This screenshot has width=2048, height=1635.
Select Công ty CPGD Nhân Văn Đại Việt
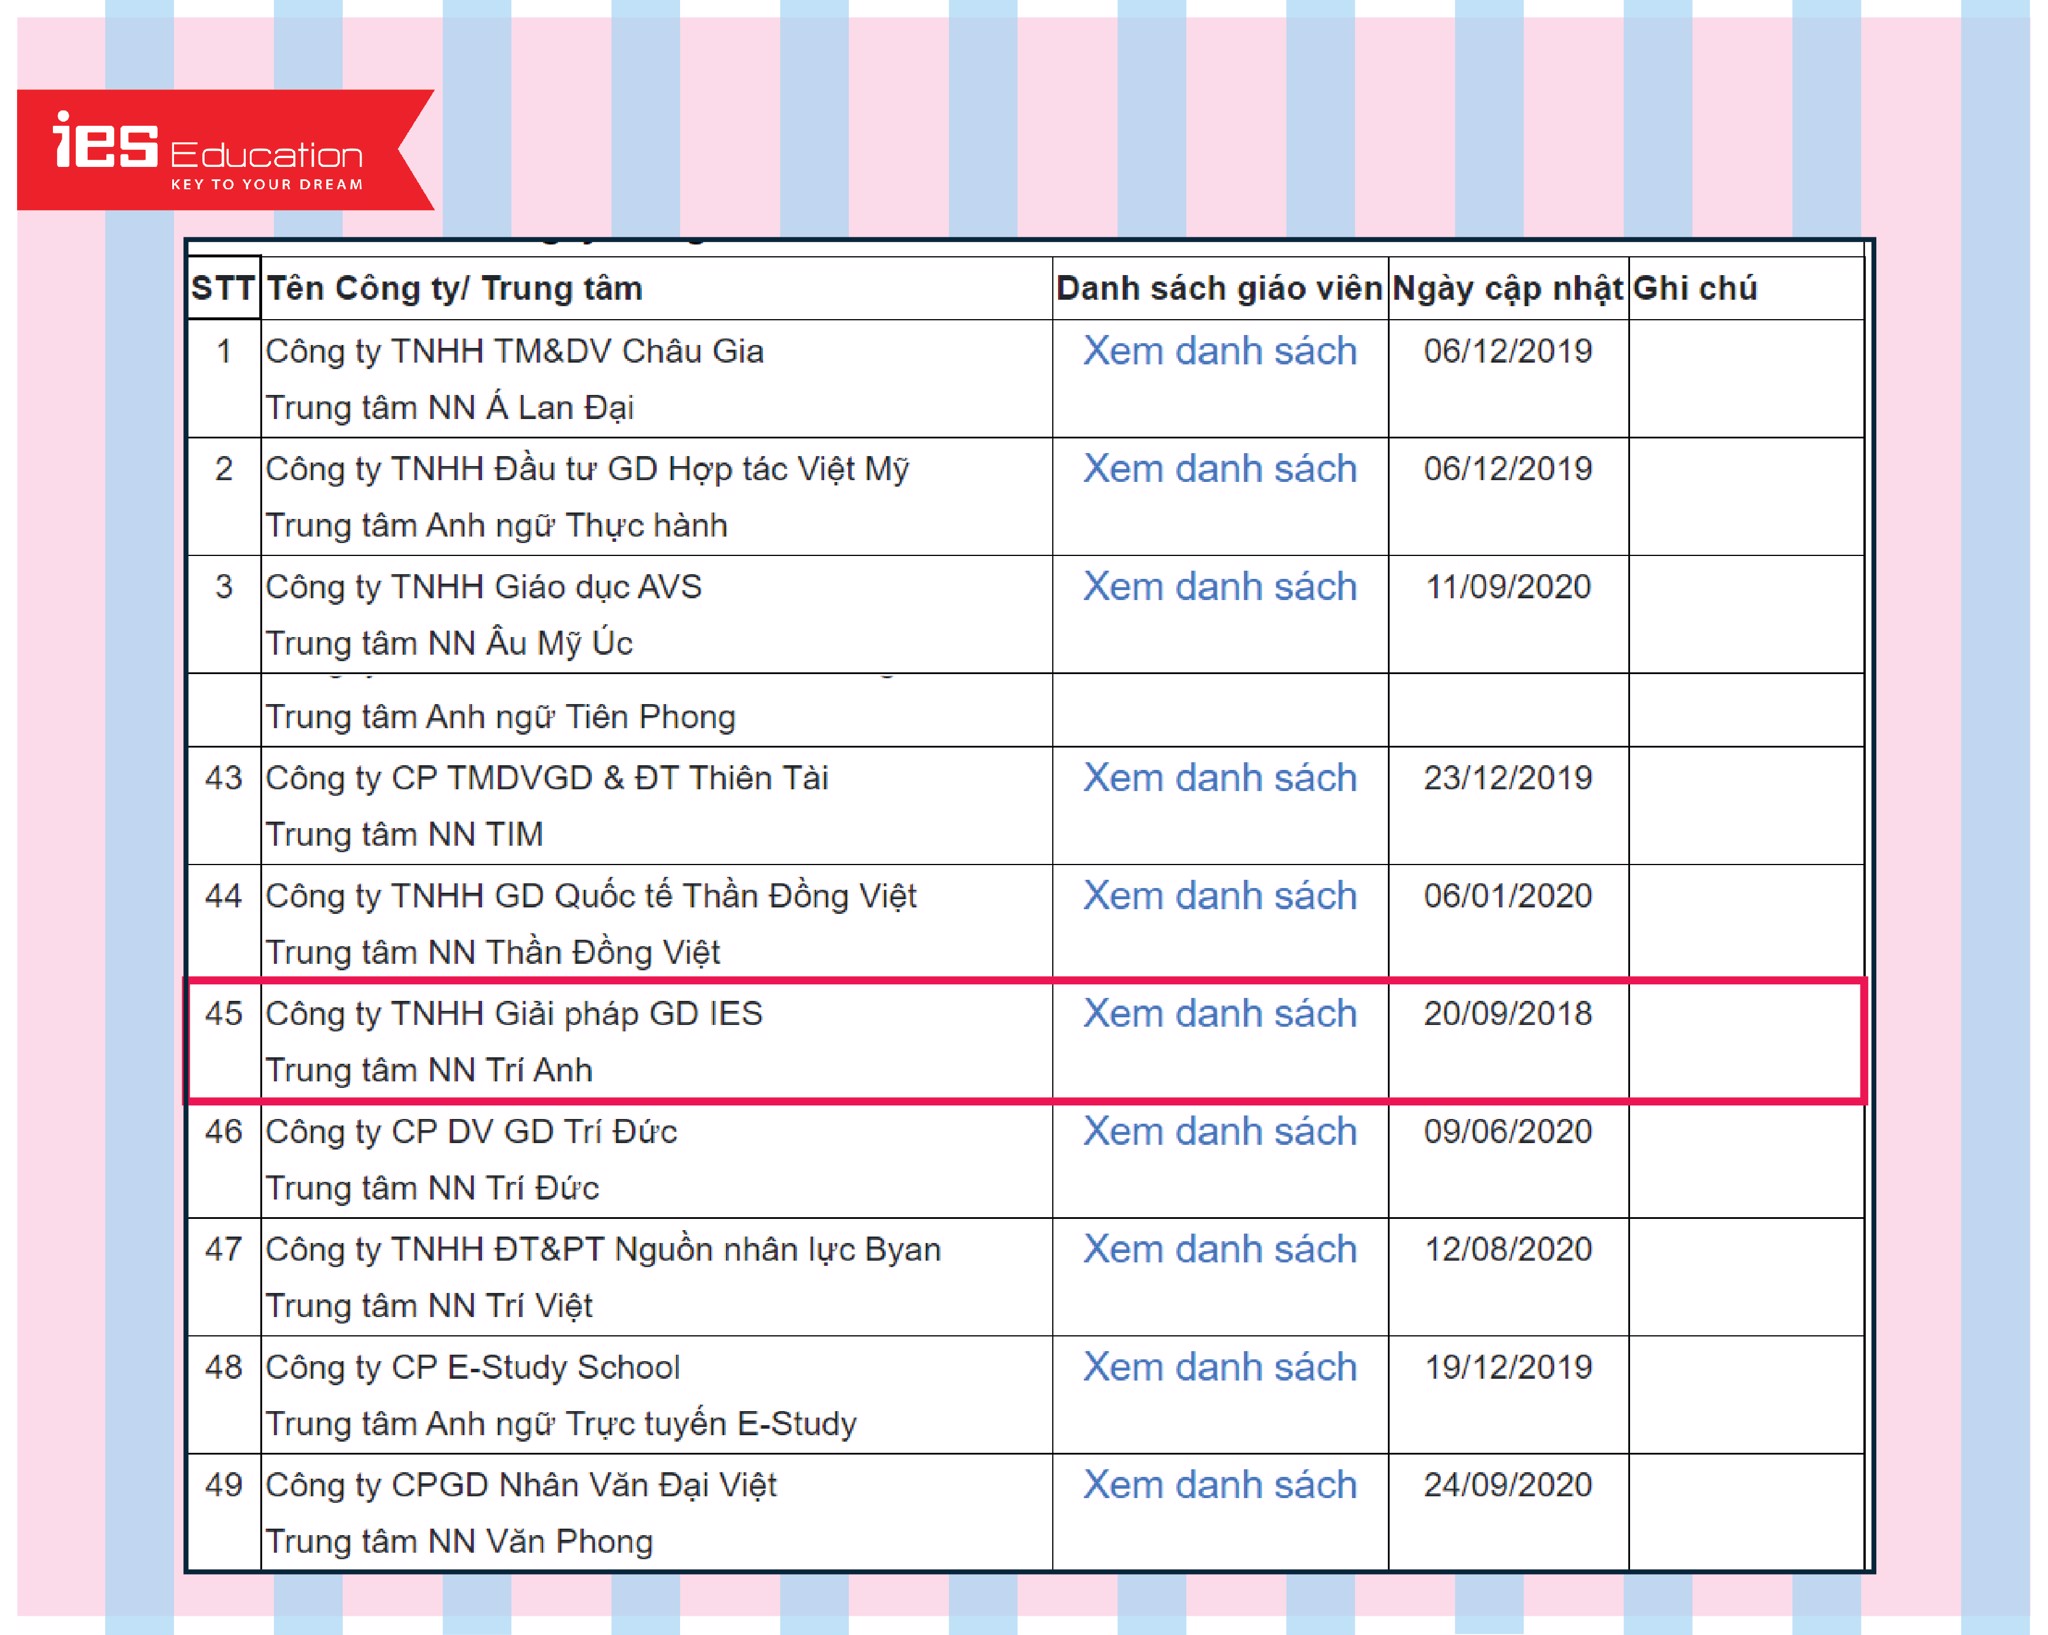pos(522,1487)
